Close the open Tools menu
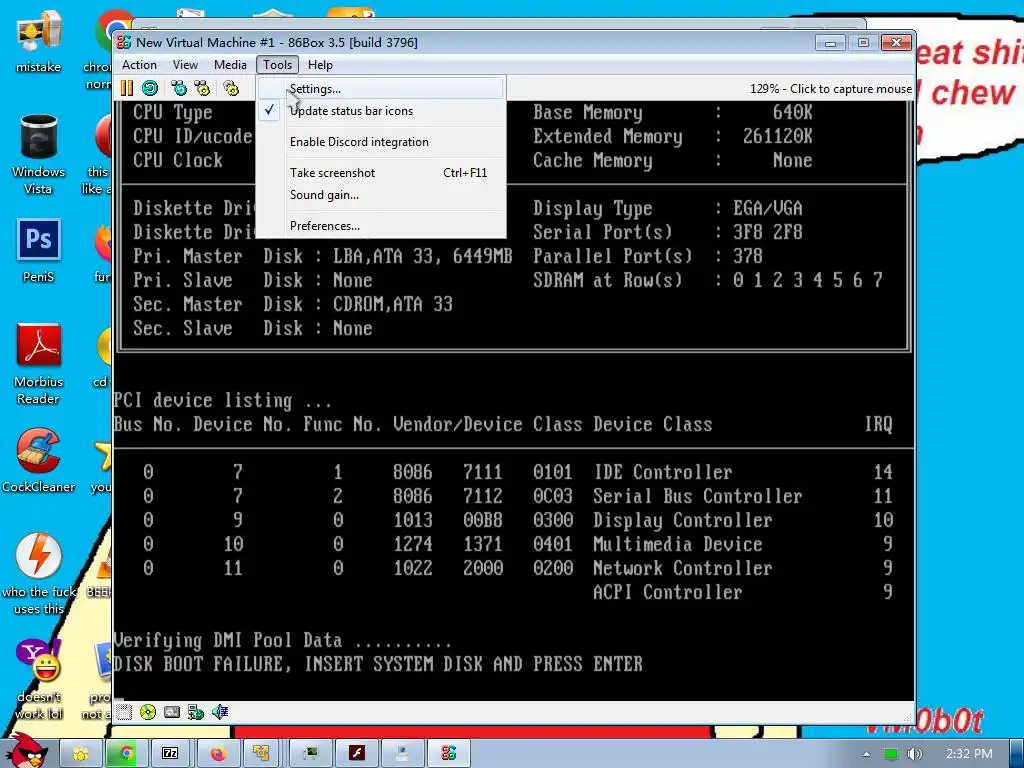1024x768 pixels. (x=278, y=65)
